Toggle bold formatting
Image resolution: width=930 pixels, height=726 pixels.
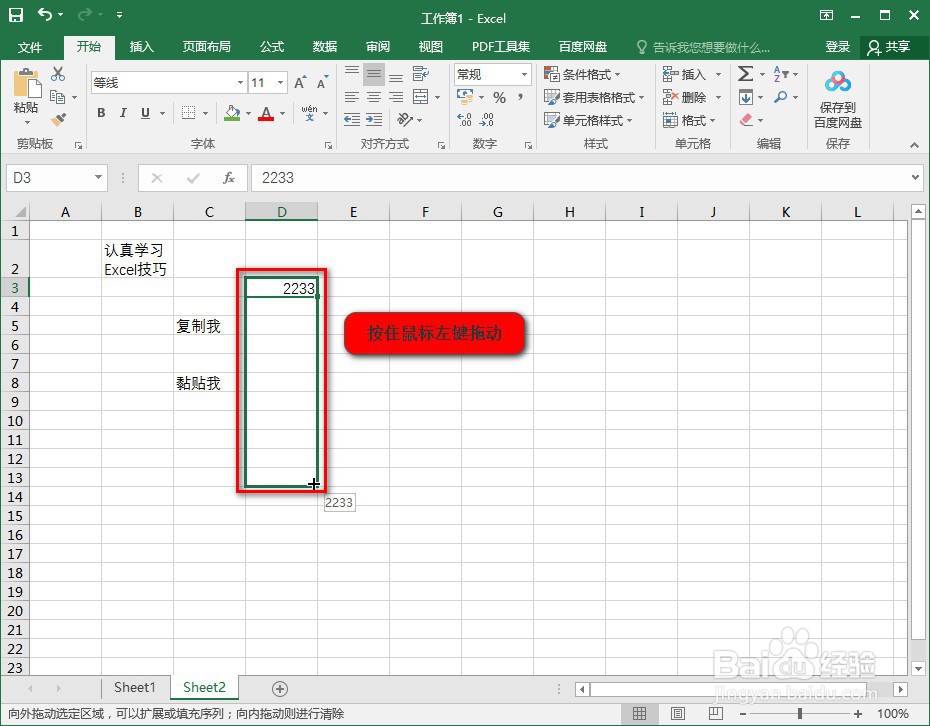coord(99,113)
